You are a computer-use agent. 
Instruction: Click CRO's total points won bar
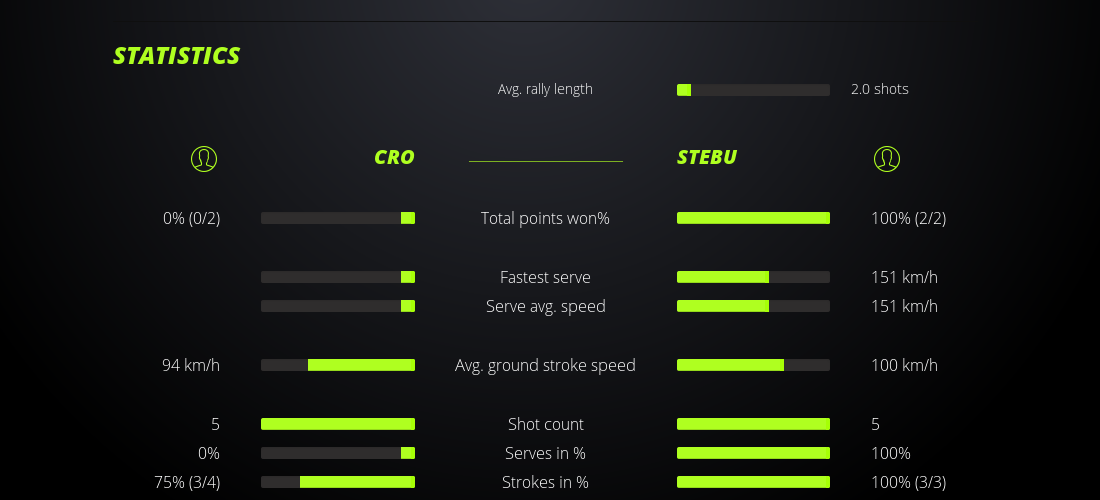(x=338, y=218)
